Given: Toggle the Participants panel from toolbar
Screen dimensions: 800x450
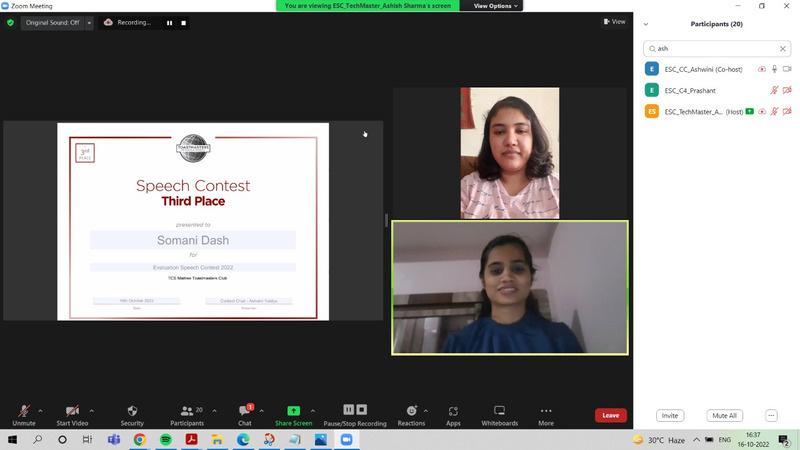Looking at the screenshot, I should (x=187, y=415).
